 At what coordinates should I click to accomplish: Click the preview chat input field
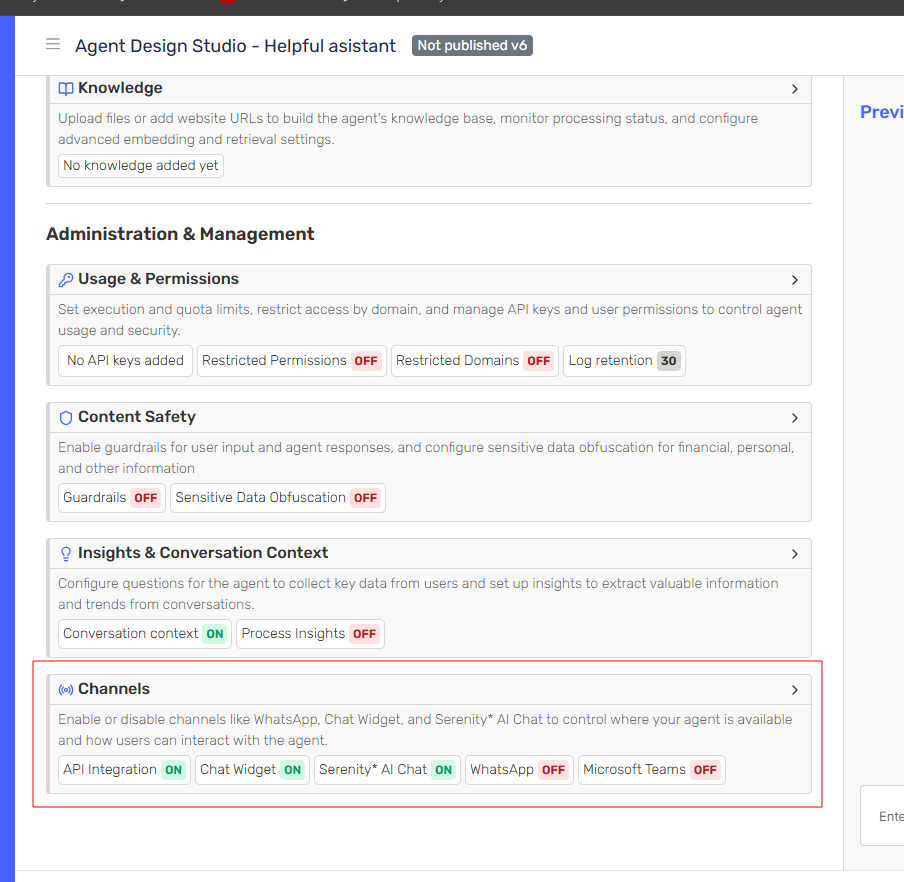(x=885, y=816)
